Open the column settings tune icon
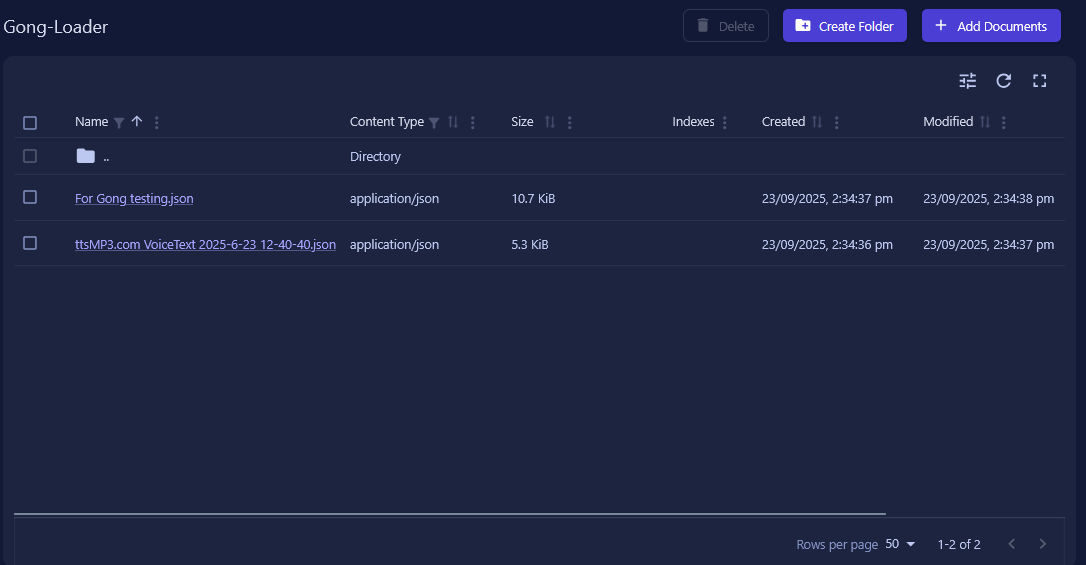This screenshot has height=565, width=1086. click(967, 81)
